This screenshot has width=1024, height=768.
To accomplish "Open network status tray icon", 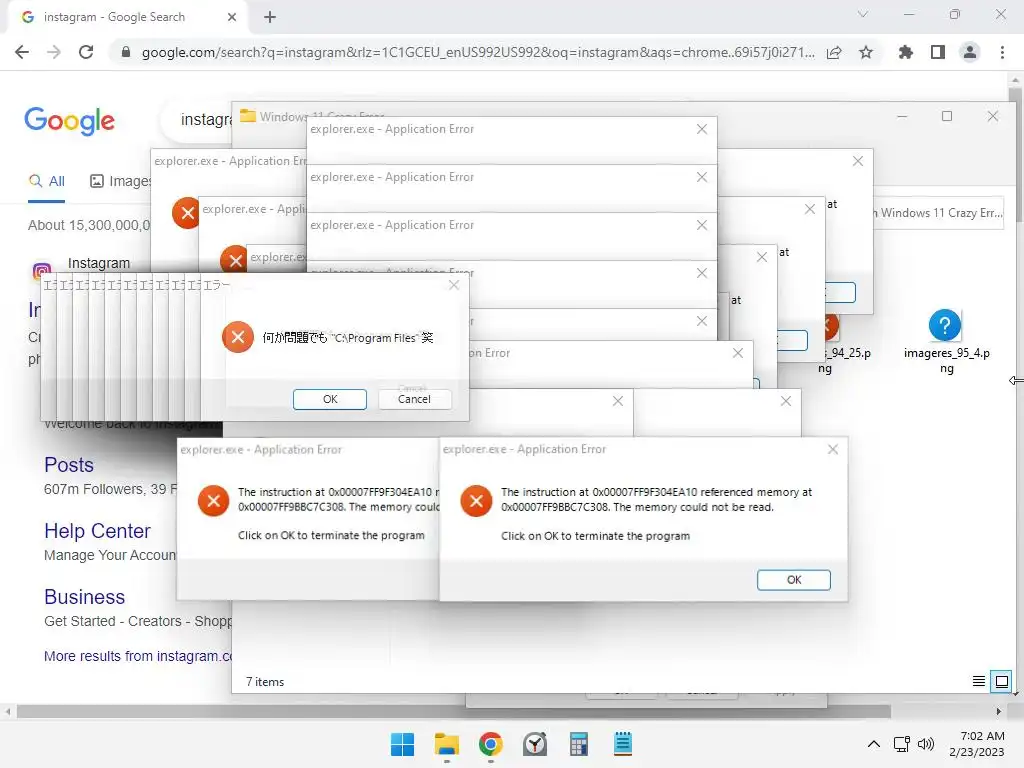I will [x=902, y=744].
